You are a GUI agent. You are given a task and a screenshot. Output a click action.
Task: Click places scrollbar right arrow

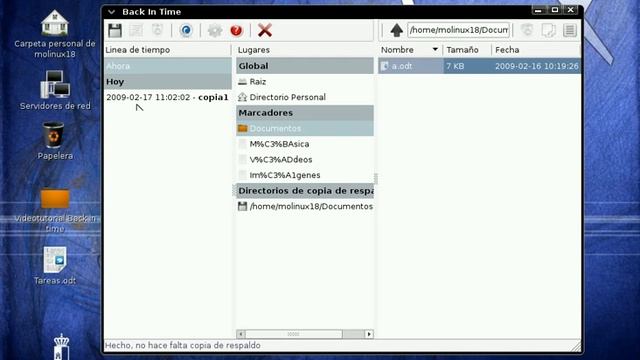point(369,334)
